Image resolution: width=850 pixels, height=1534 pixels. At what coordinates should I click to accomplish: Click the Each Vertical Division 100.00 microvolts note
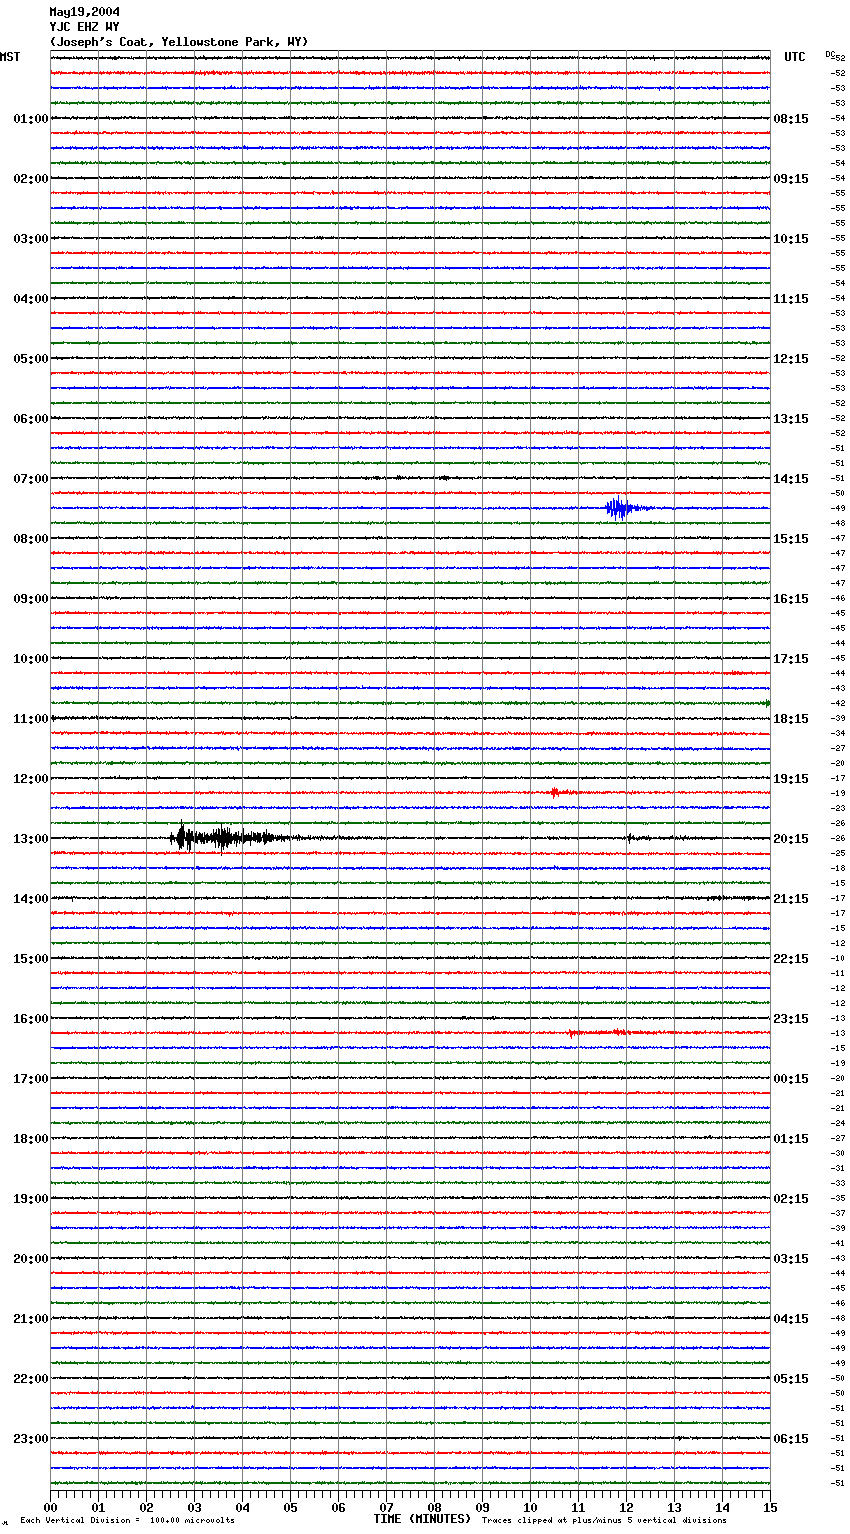[127, 1521]
